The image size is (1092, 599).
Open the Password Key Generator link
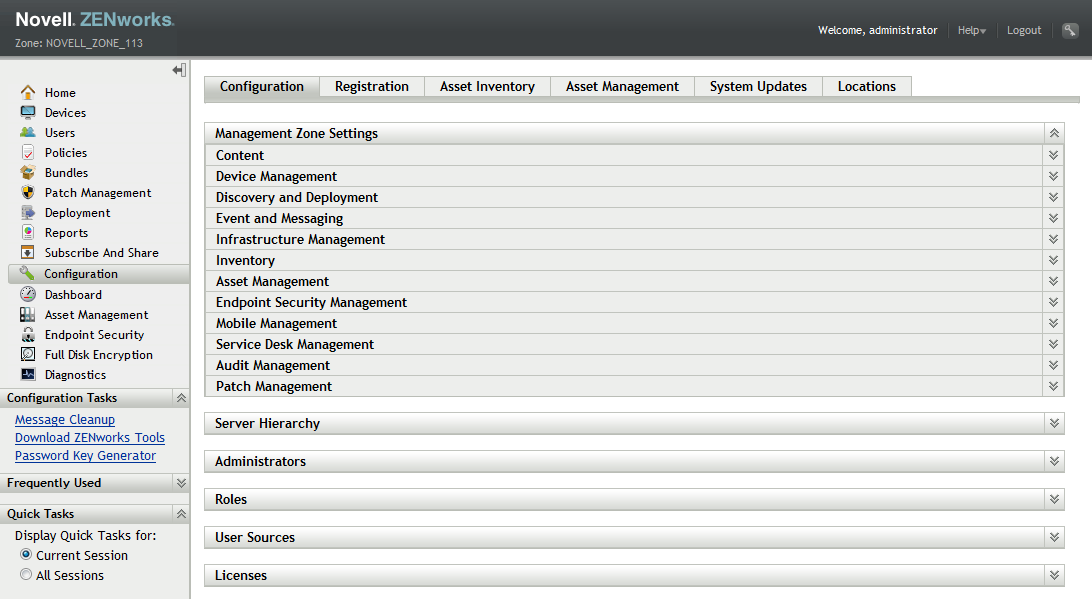[x=85, y=456]
